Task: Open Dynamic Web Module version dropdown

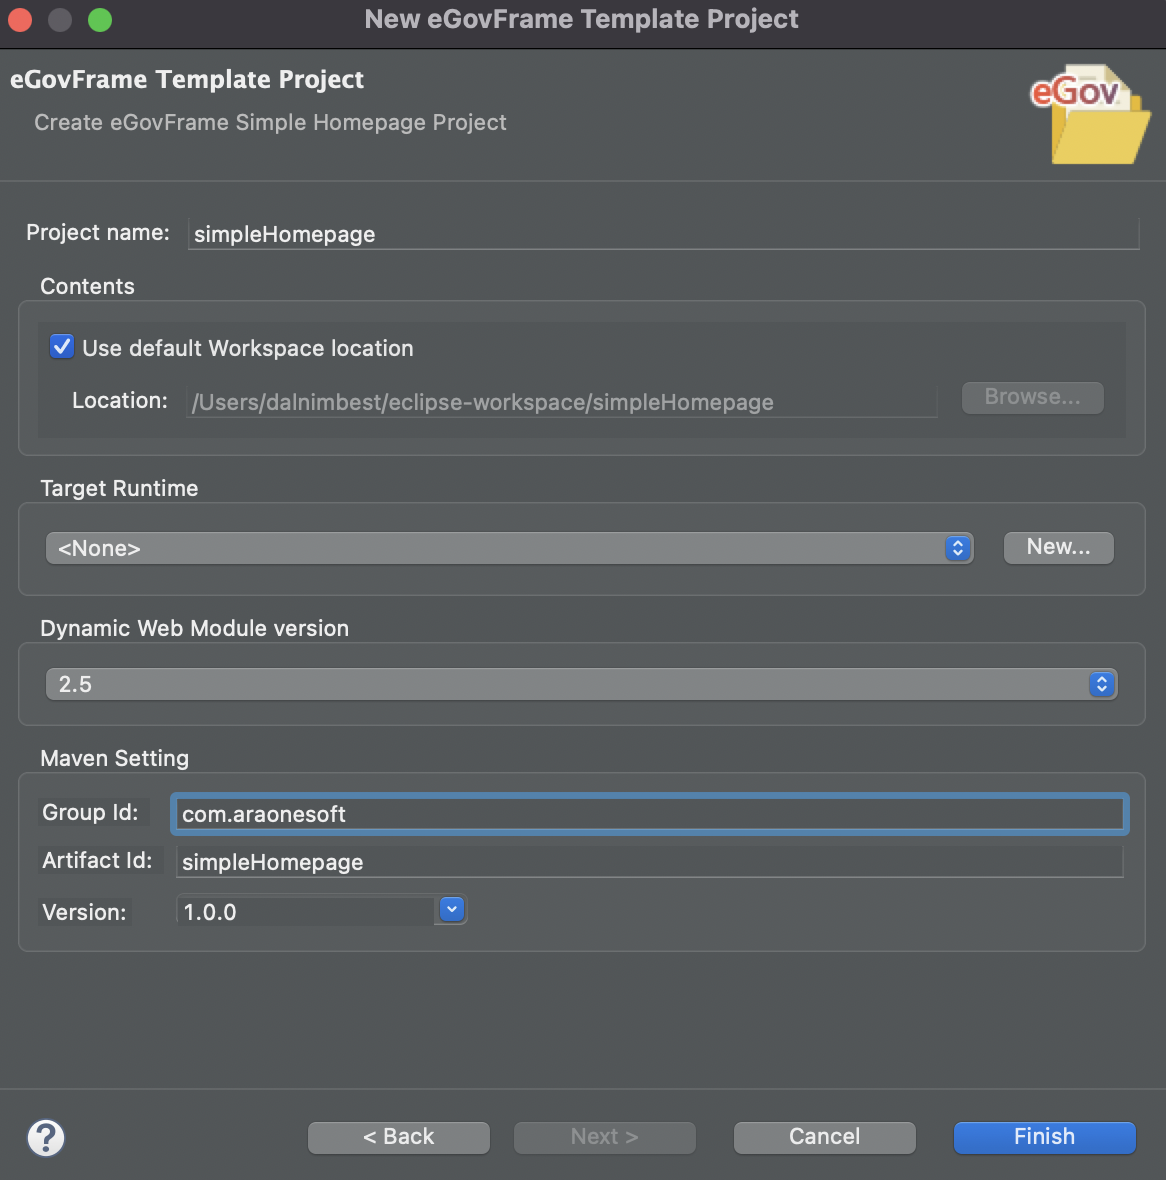Action: tap(582, 684)
